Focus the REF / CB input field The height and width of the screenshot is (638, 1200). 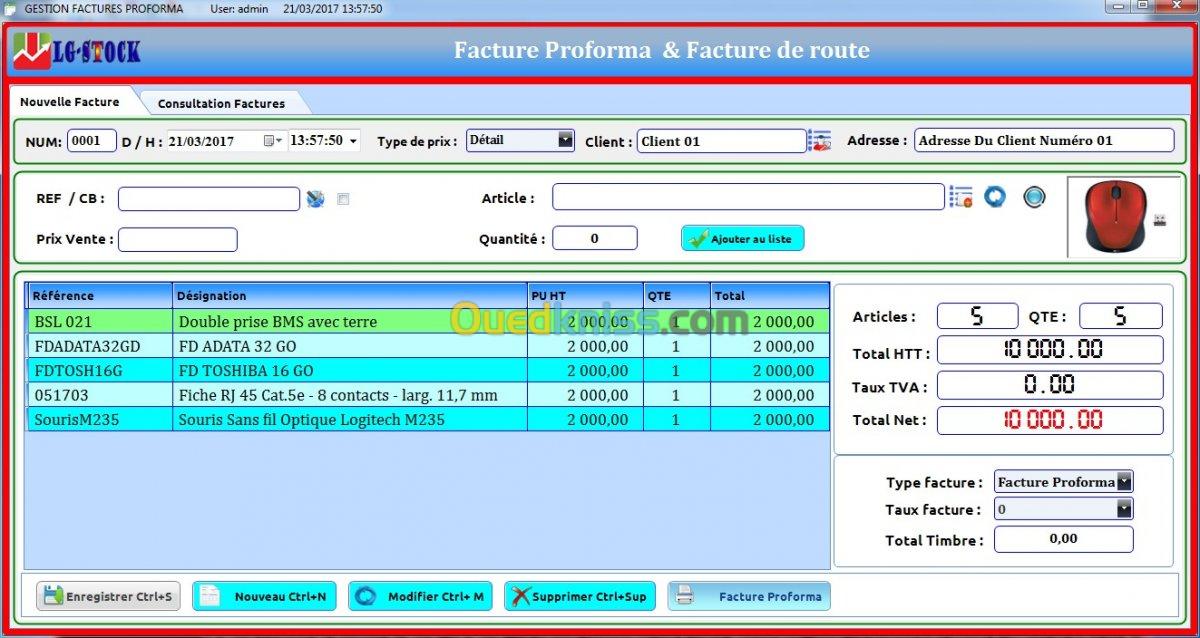tap(209, 199)
